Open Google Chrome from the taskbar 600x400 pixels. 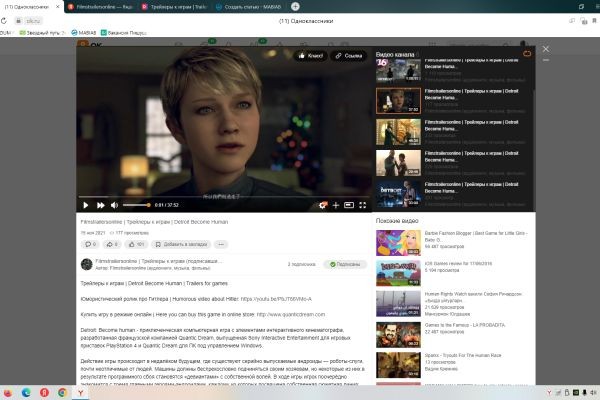(62, 393)
